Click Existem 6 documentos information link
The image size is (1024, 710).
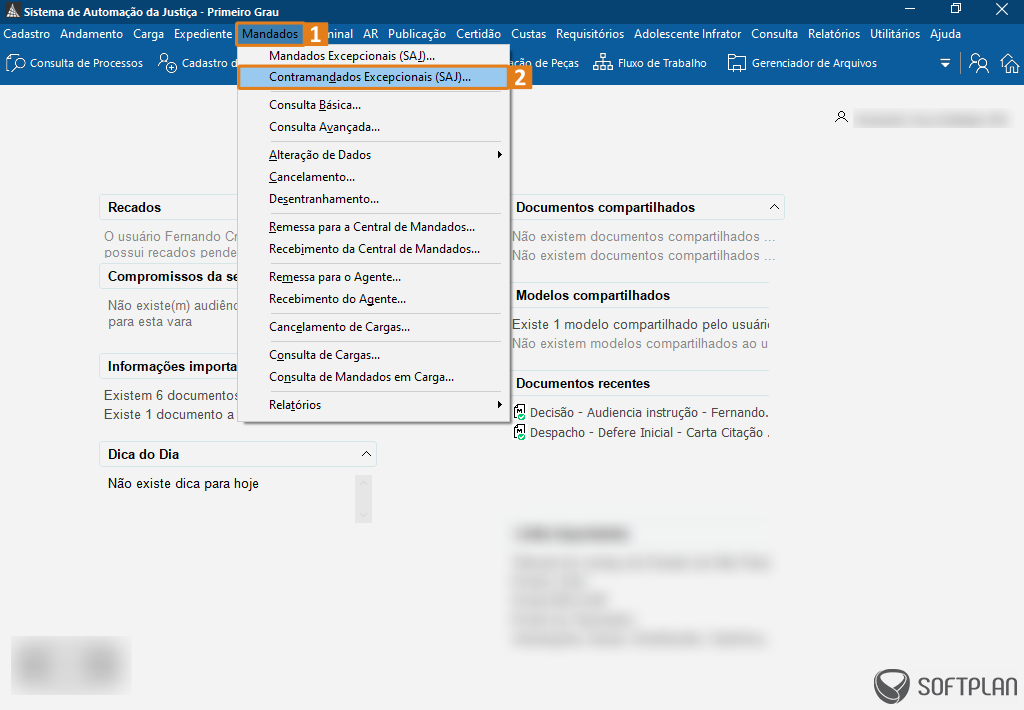pyautogui.click(x=171, y=395)
